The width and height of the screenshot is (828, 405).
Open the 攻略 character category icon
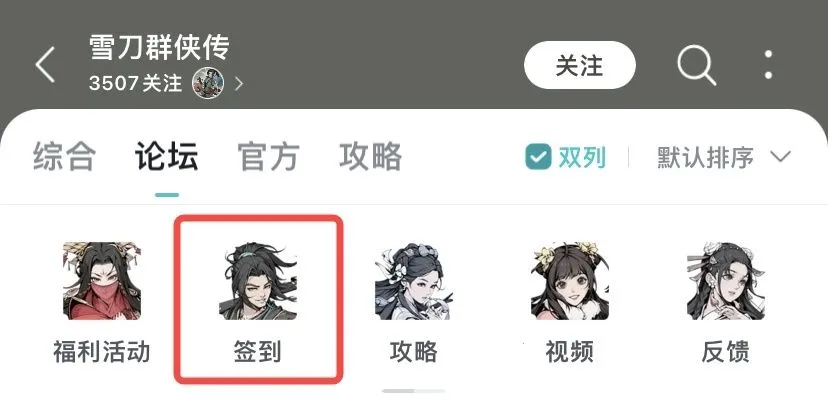tap(413, 281)
